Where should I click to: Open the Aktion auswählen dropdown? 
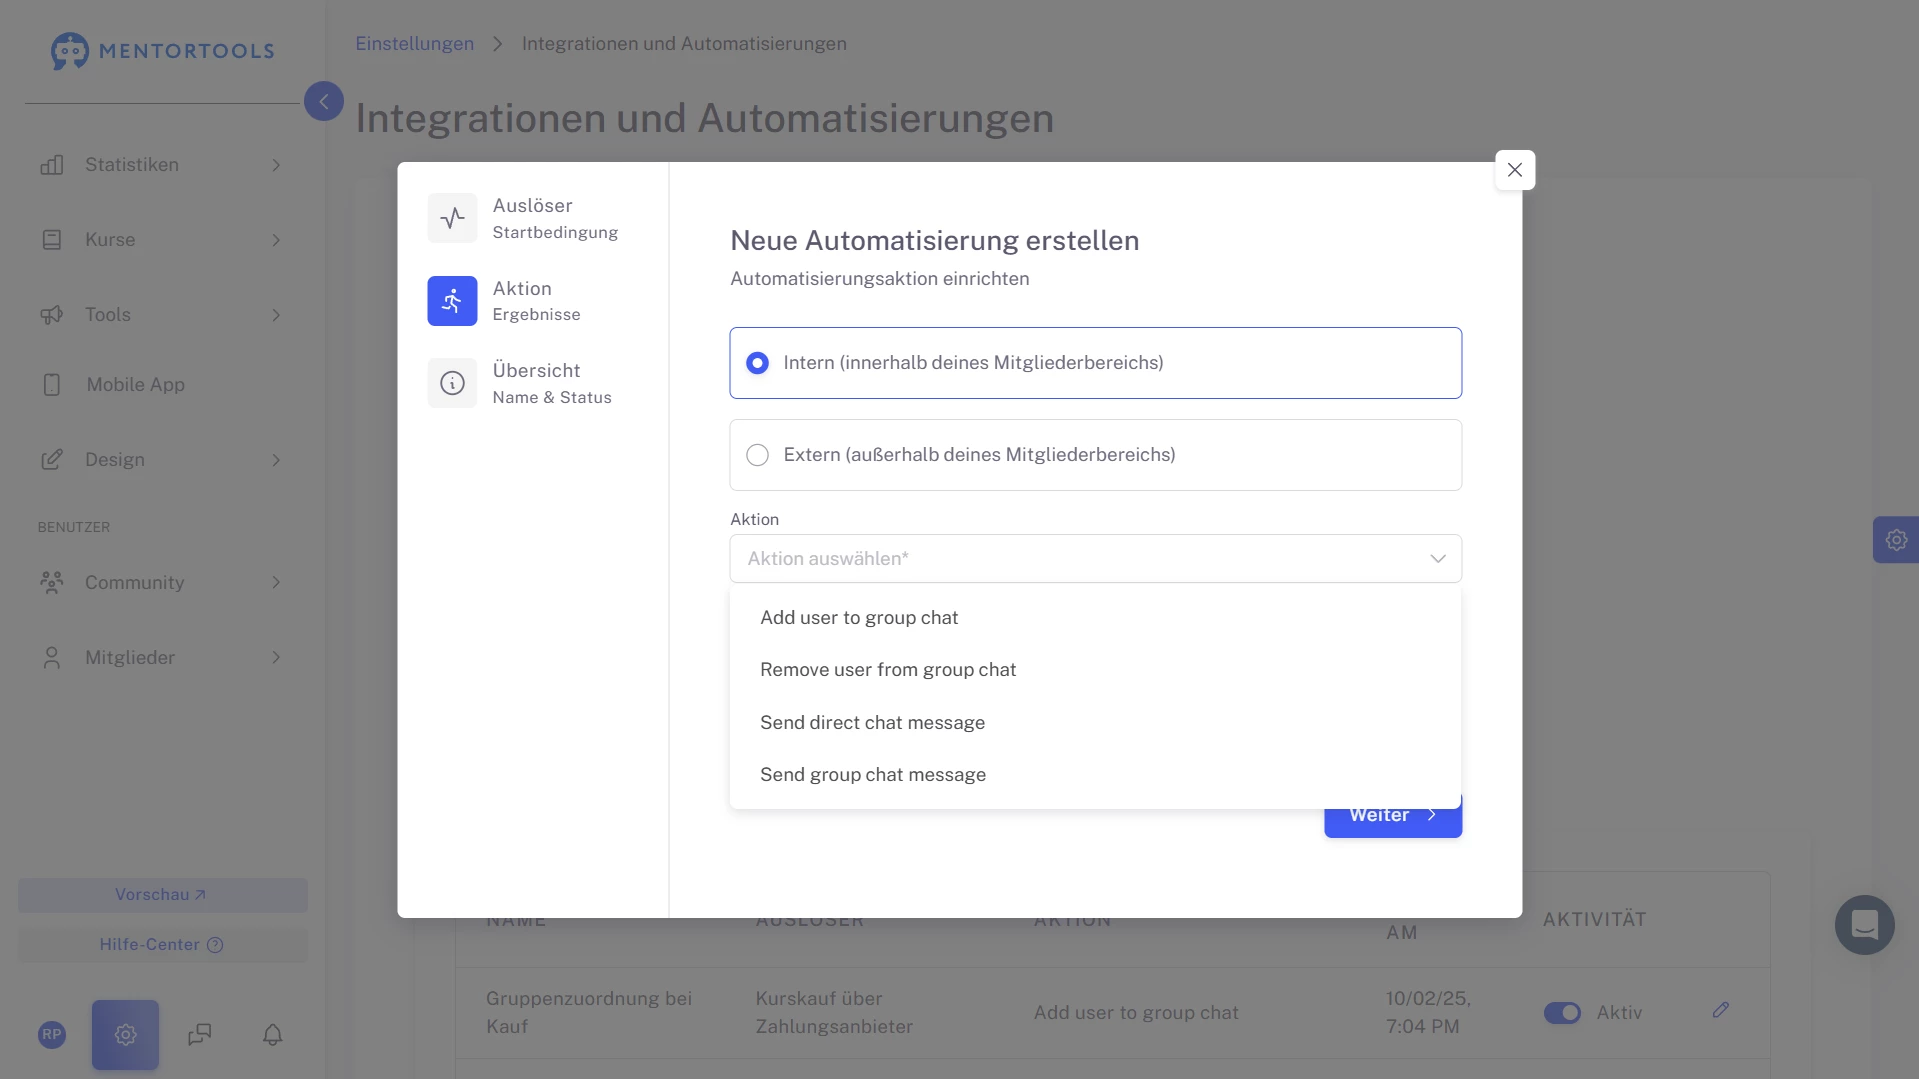[x=1095, y=559]
